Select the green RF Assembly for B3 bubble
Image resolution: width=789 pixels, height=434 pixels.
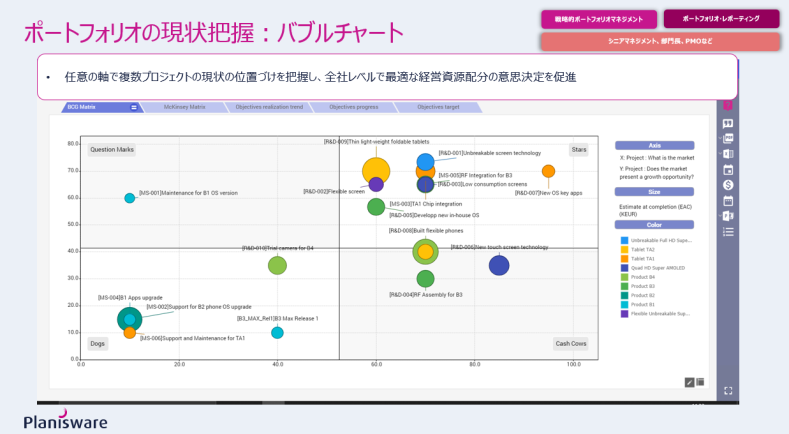tap(426, 279)
